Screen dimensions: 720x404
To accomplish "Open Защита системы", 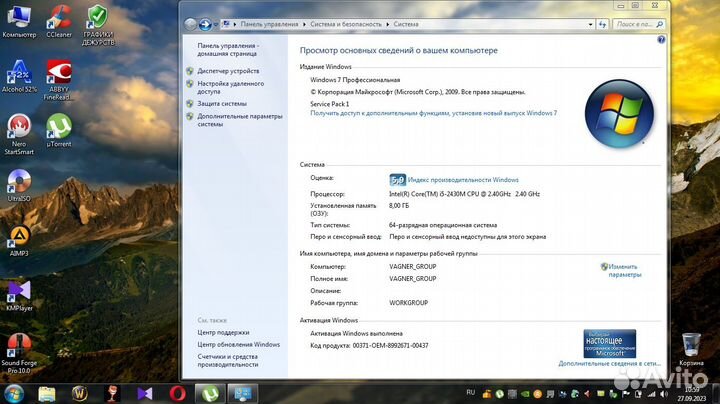I will [222, 104].
